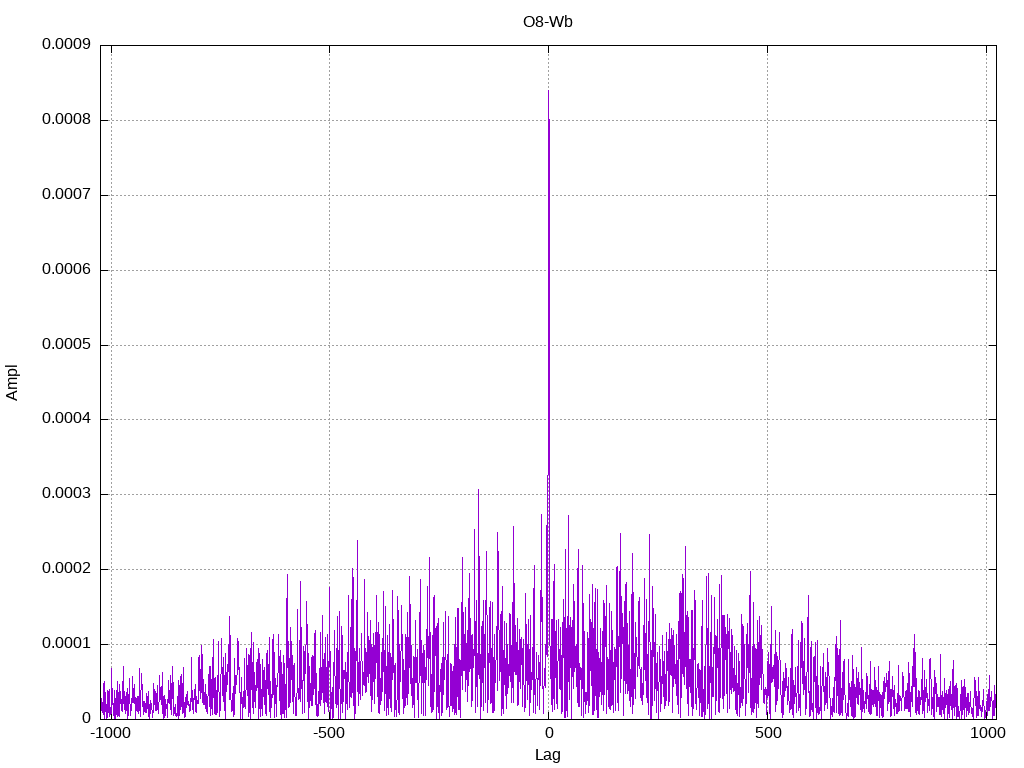Click the O8-Wb plot title
The width and height of the screenshot is (1024, 768).
547,22
